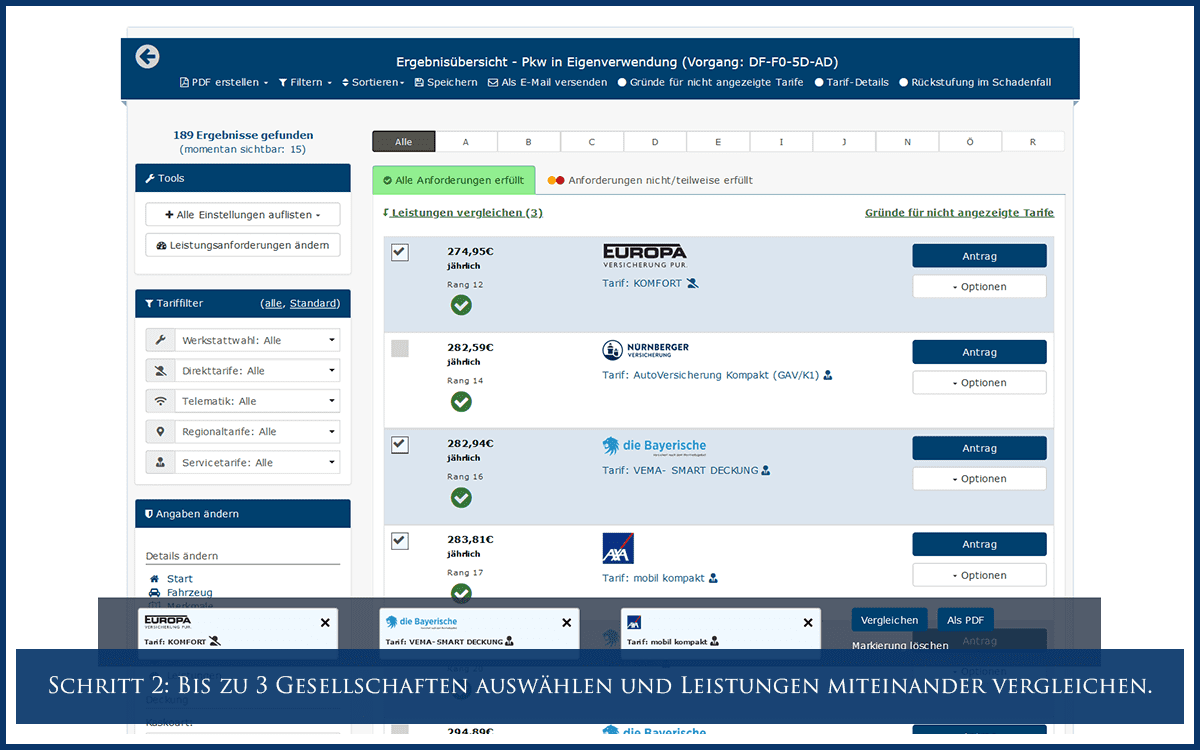Open the Filtern dropdown

tap(305, 82)
